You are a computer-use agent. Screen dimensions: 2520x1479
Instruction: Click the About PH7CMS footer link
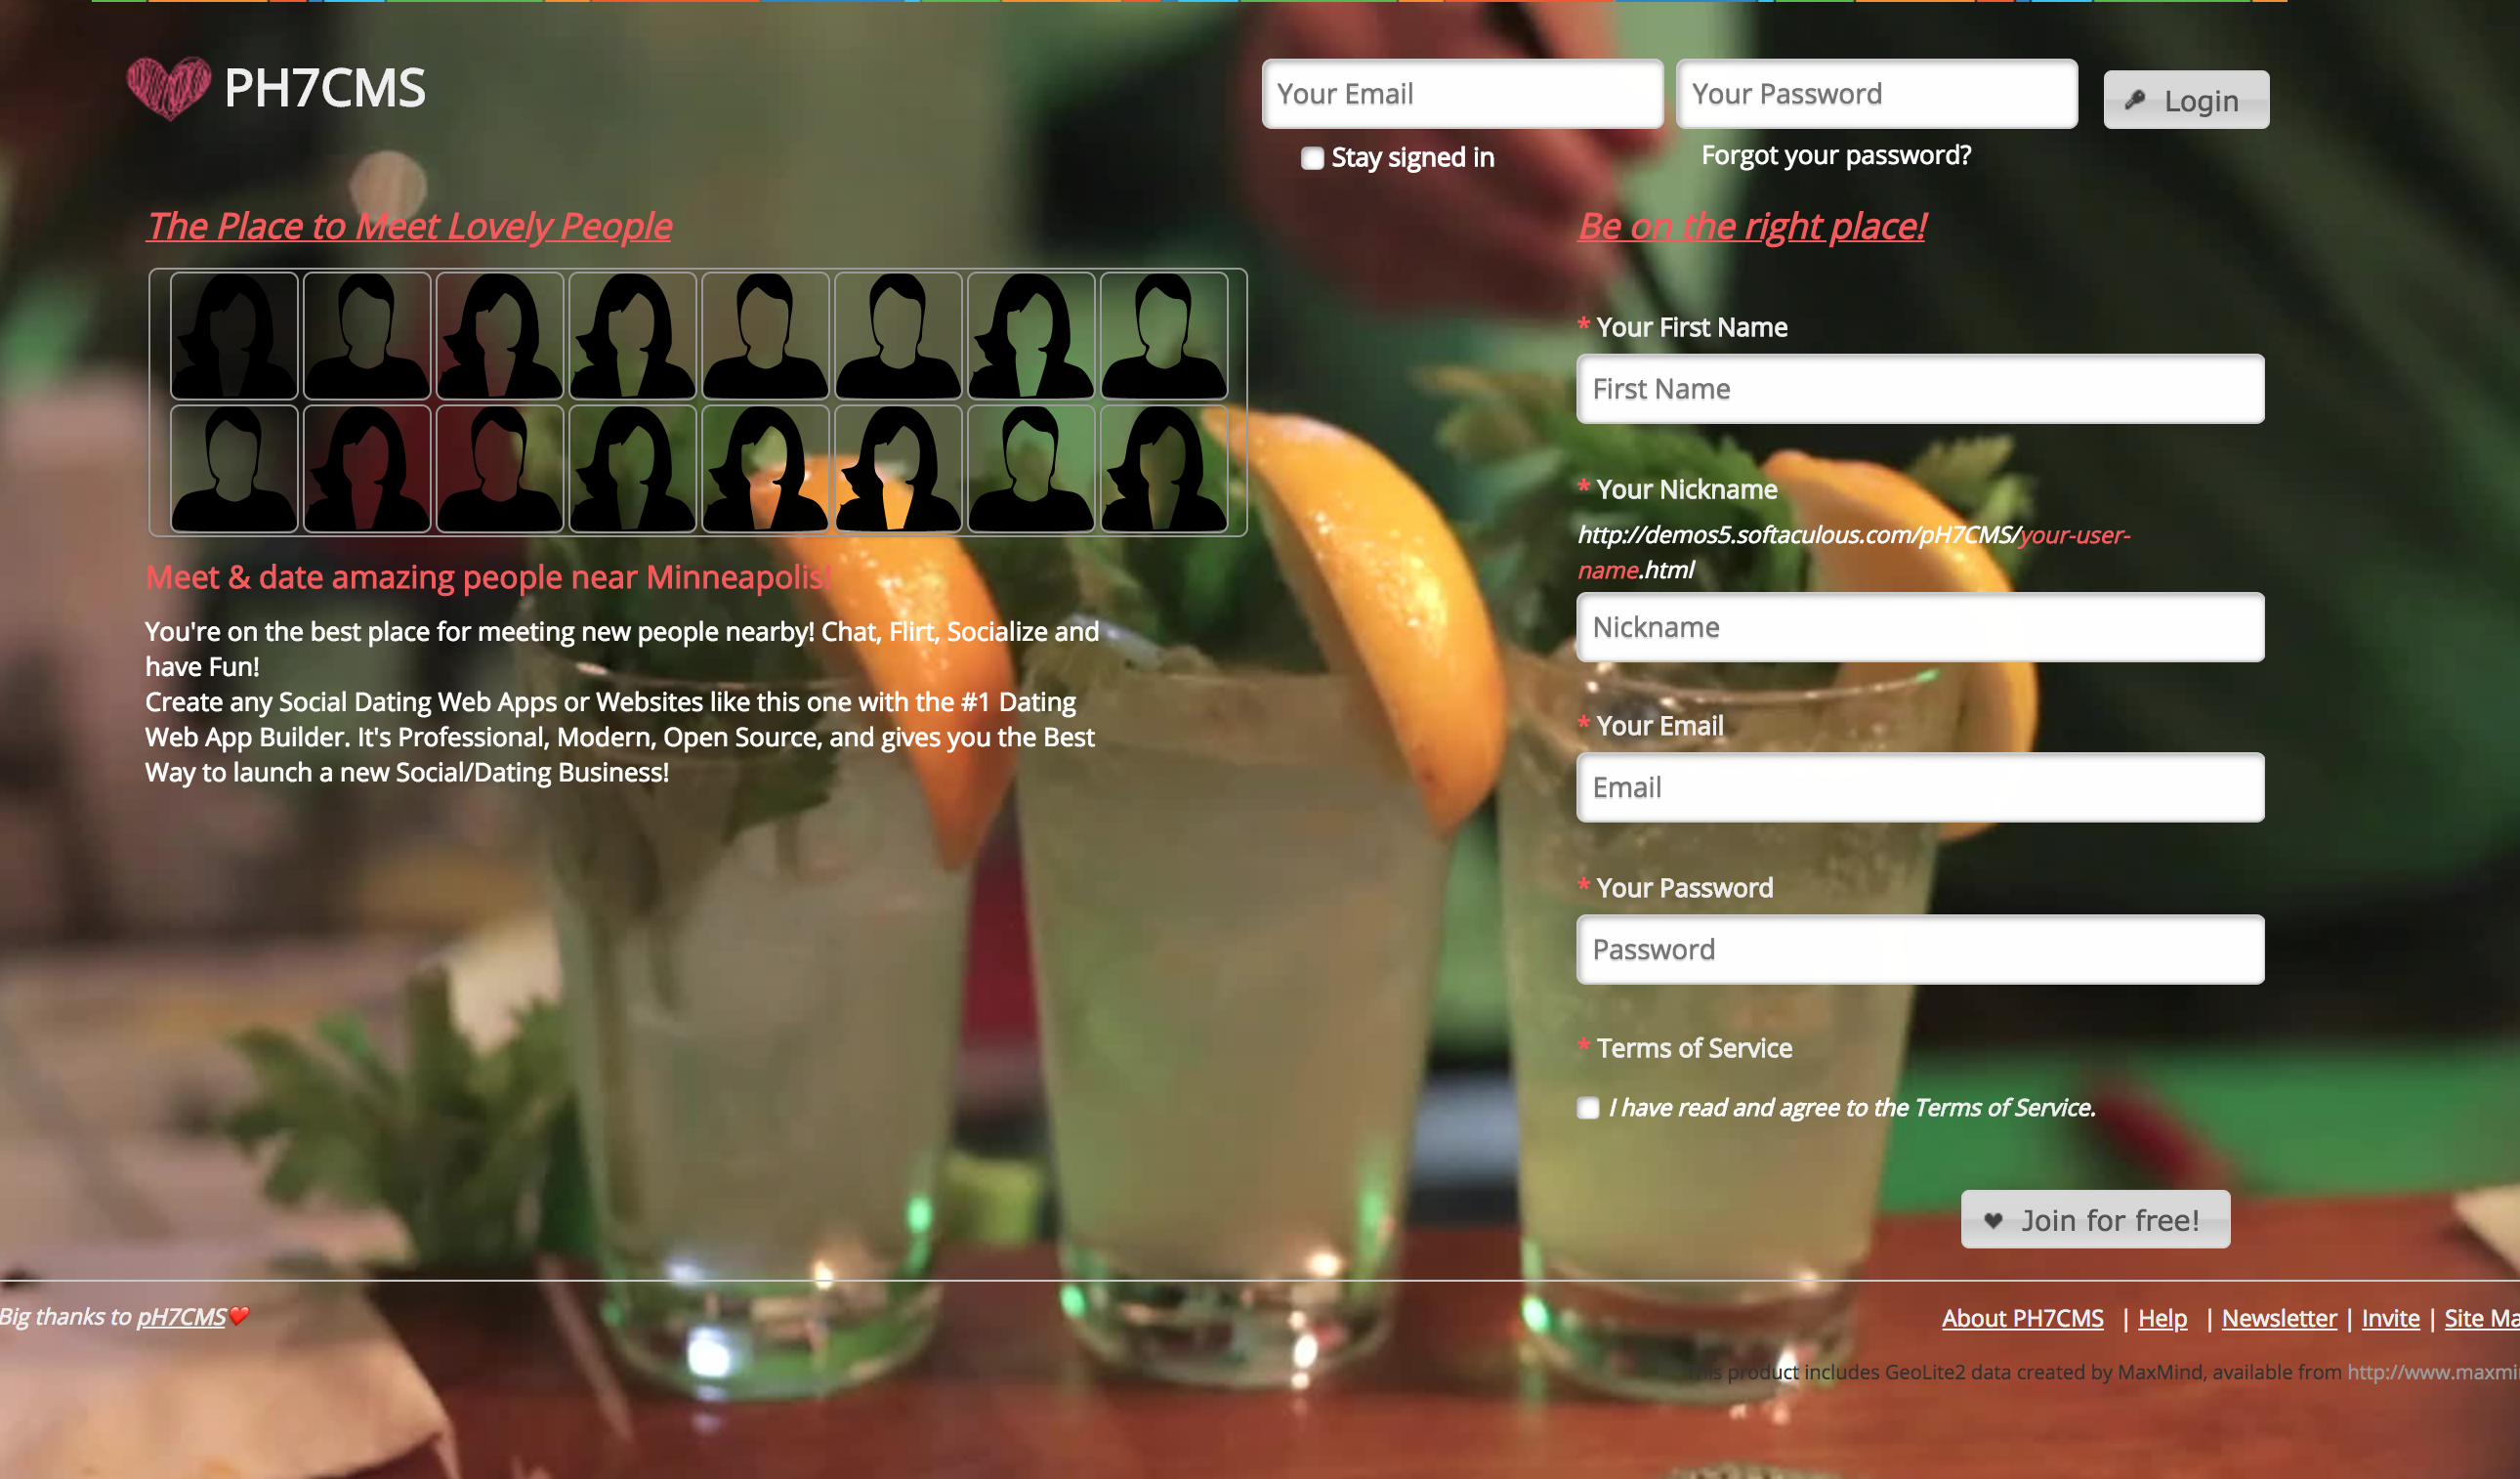2024,1315
